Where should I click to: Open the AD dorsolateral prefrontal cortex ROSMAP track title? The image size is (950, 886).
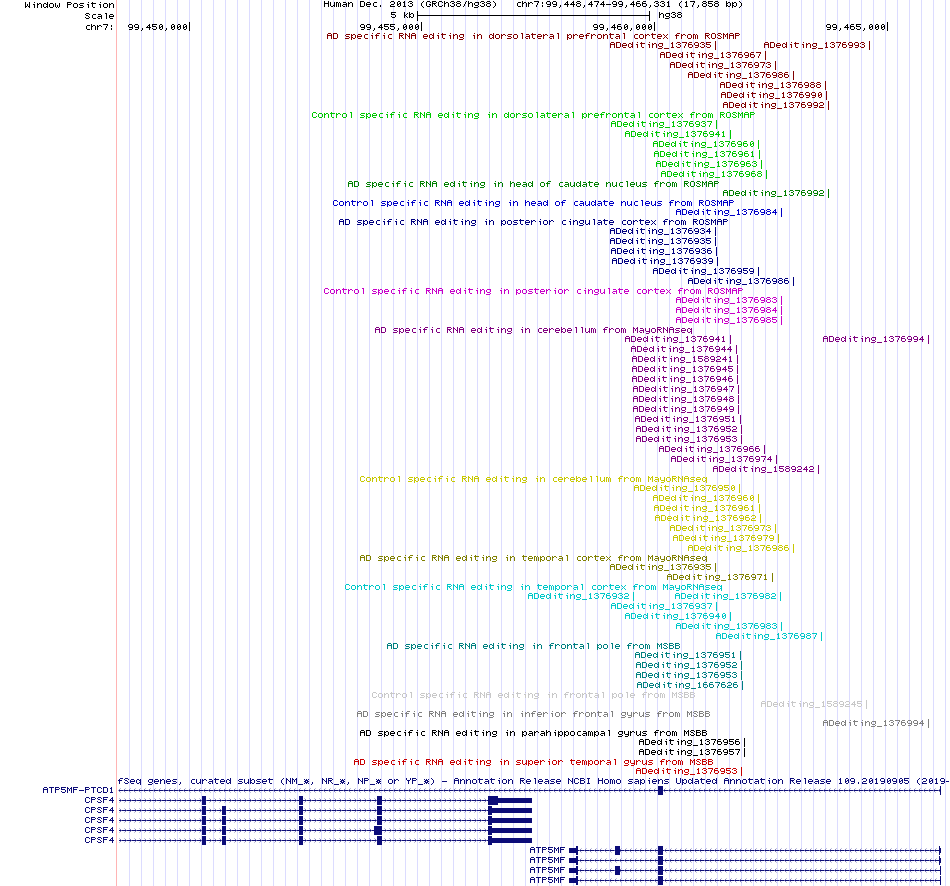click(x=533, y=36)
